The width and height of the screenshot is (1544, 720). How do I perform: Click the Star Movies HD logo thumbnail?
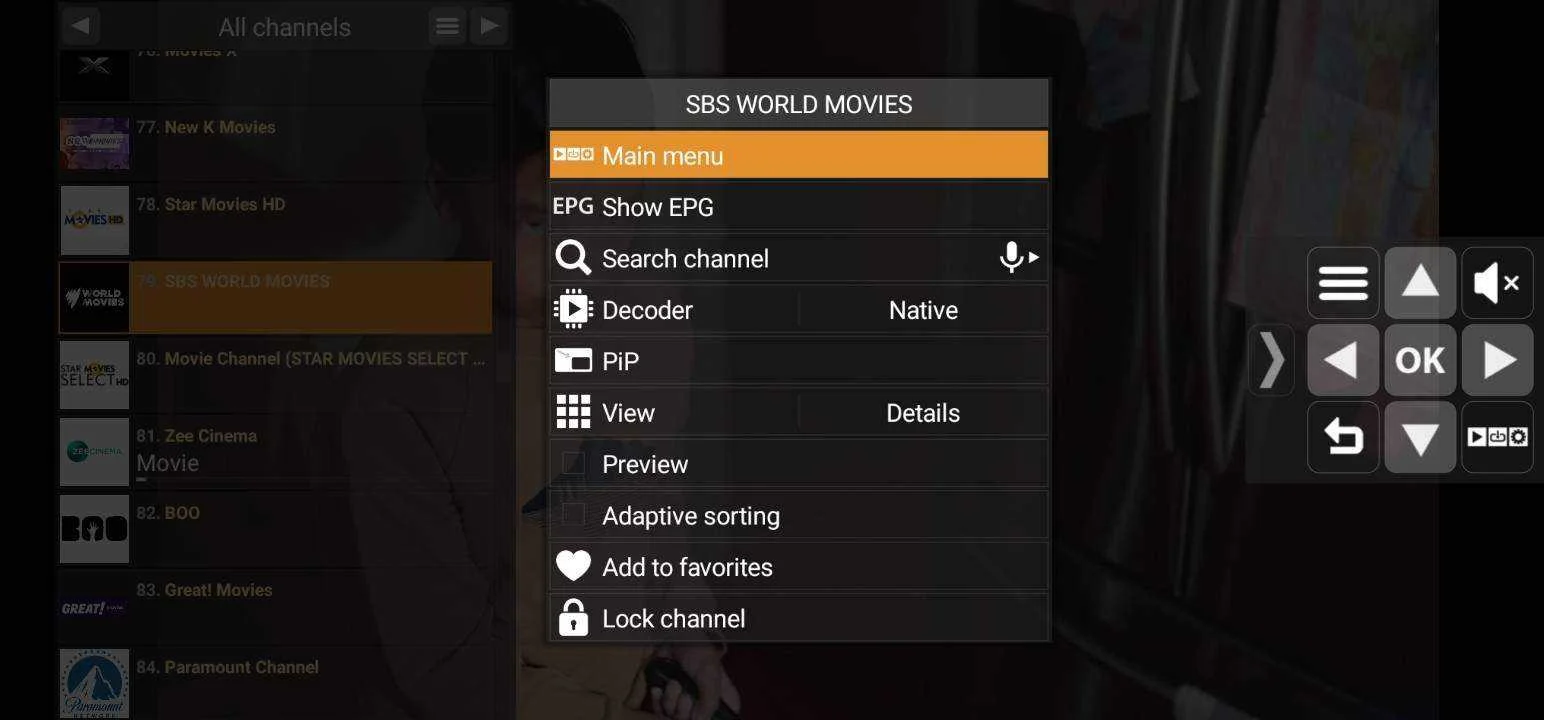click(95, 220)
